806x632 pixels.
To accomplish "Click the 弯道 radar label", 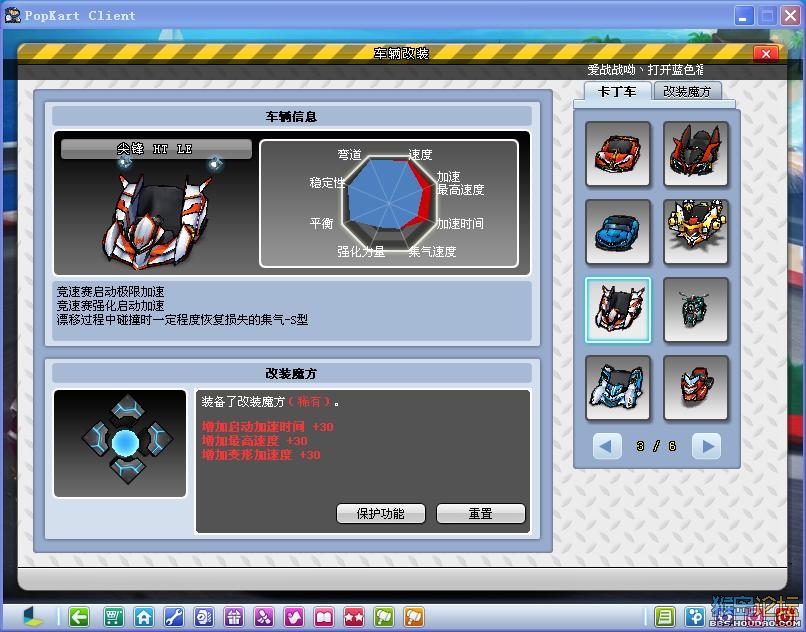I will [350, 154].
